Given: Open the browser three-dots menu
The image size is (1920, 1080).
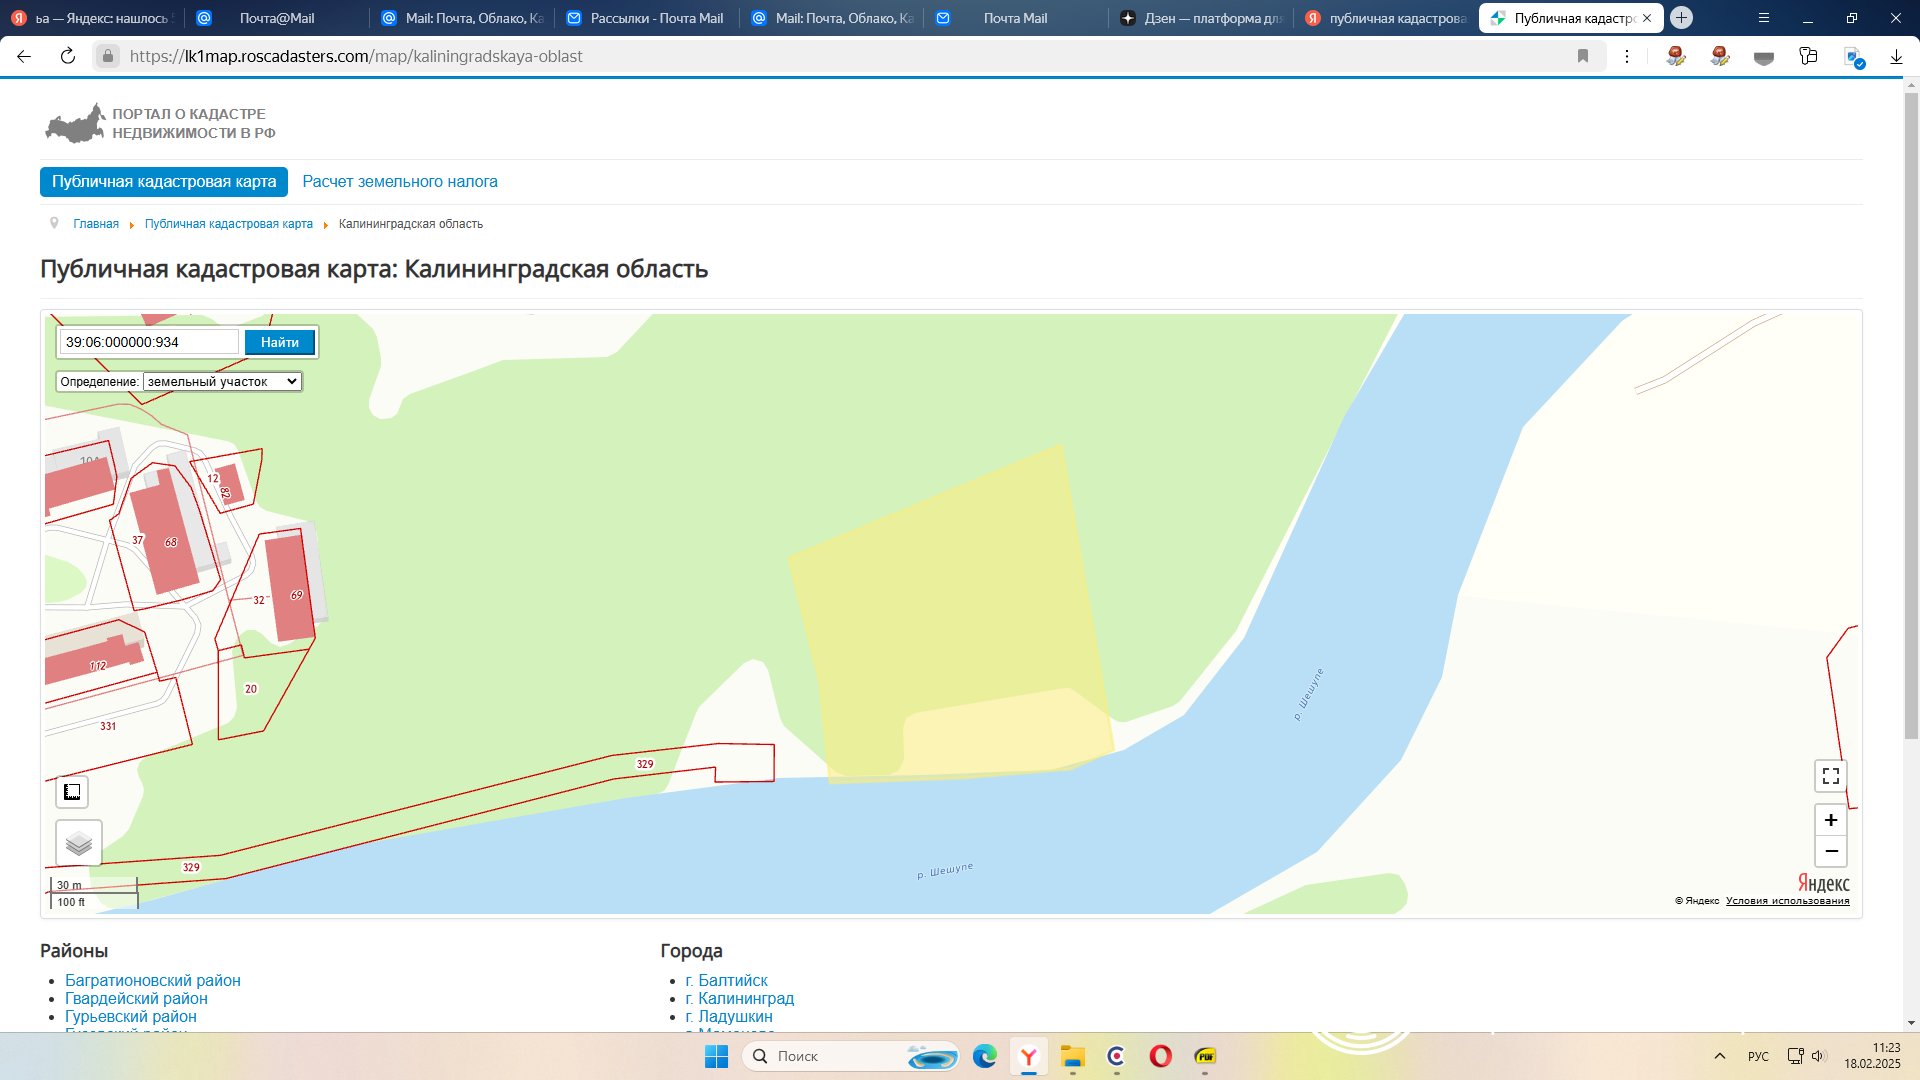Looking at the screenshot, I should point(1627,56).
